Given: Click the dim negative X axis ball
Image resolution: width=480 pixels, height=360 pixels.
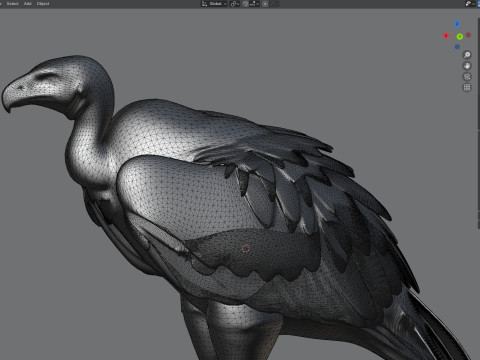Looking at the screenshot, I should coord(468,35).
